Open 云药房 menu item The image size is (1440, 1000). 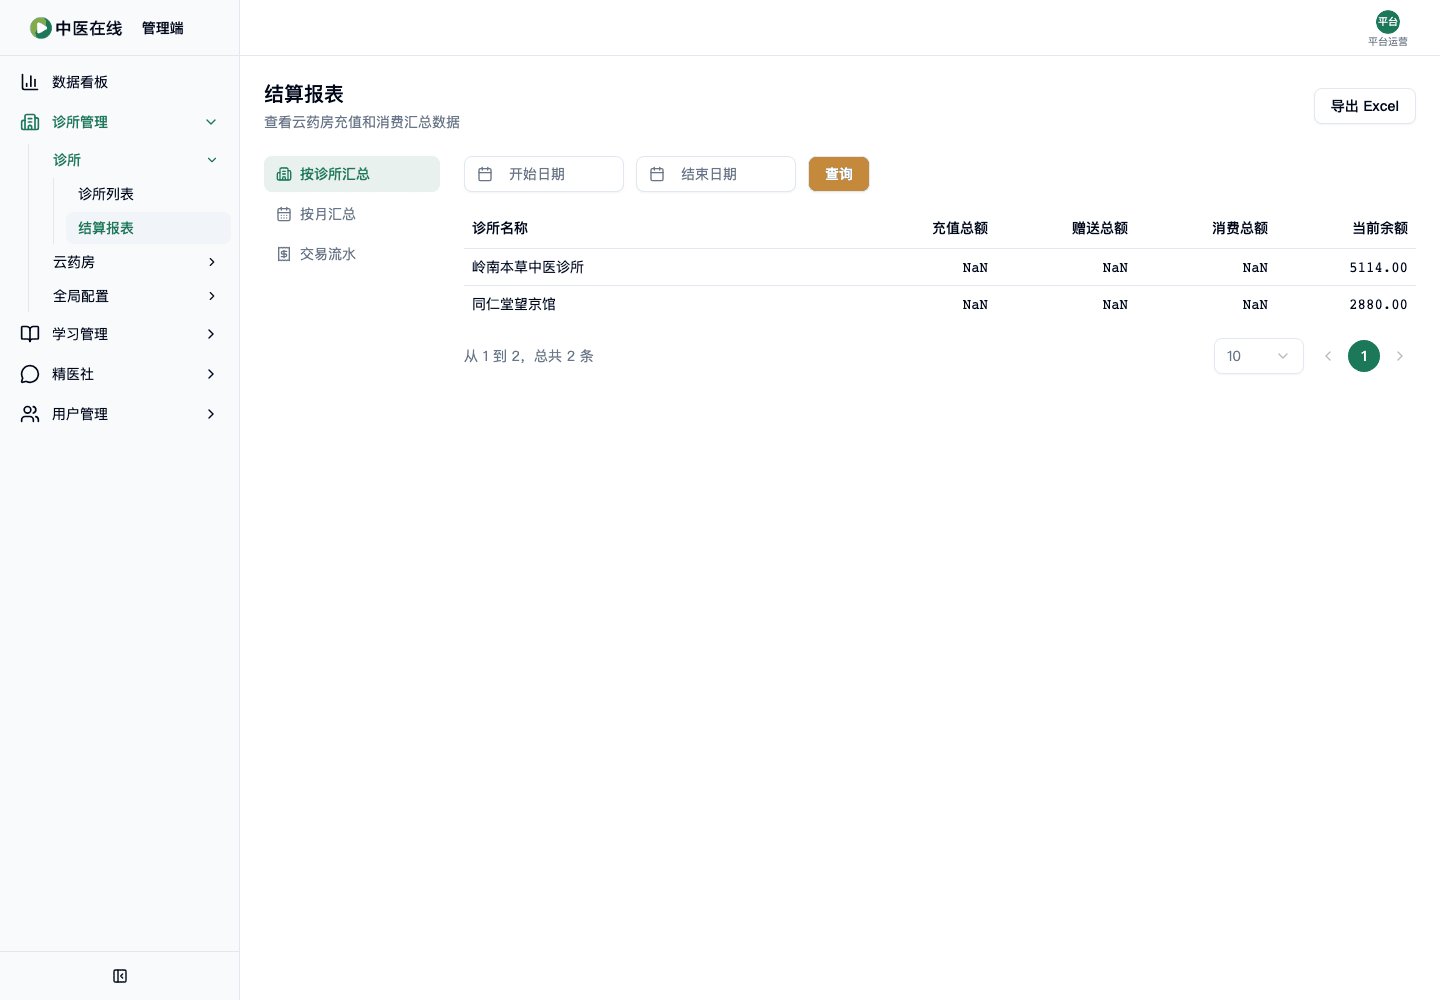pos(136,262)
